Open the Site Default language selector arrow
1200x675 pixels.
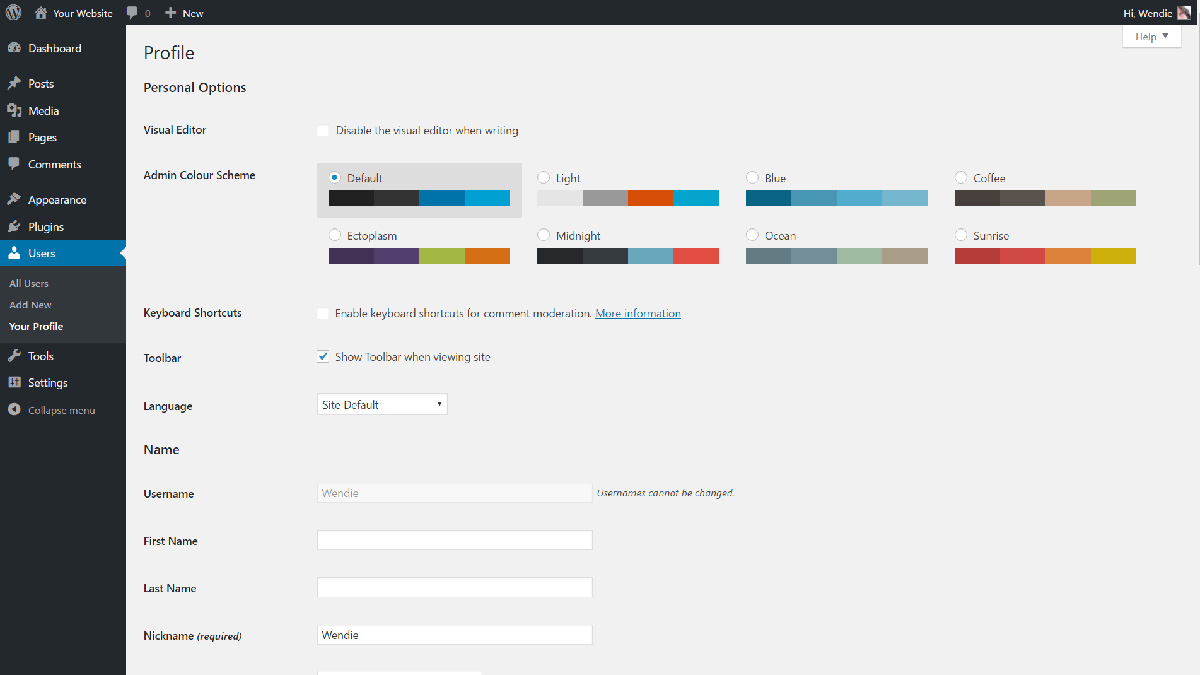[438, 404]
